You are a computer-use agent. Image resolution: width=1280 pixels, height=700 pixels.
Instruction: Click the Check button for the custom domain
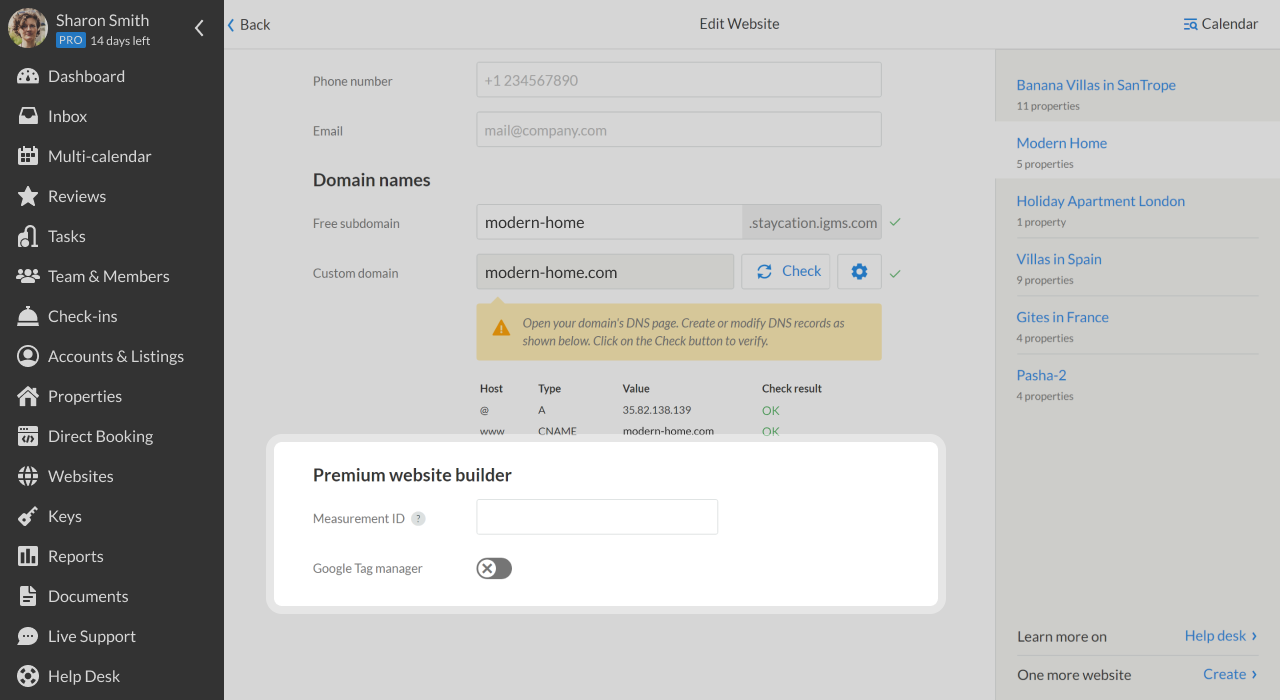(785, 272)
